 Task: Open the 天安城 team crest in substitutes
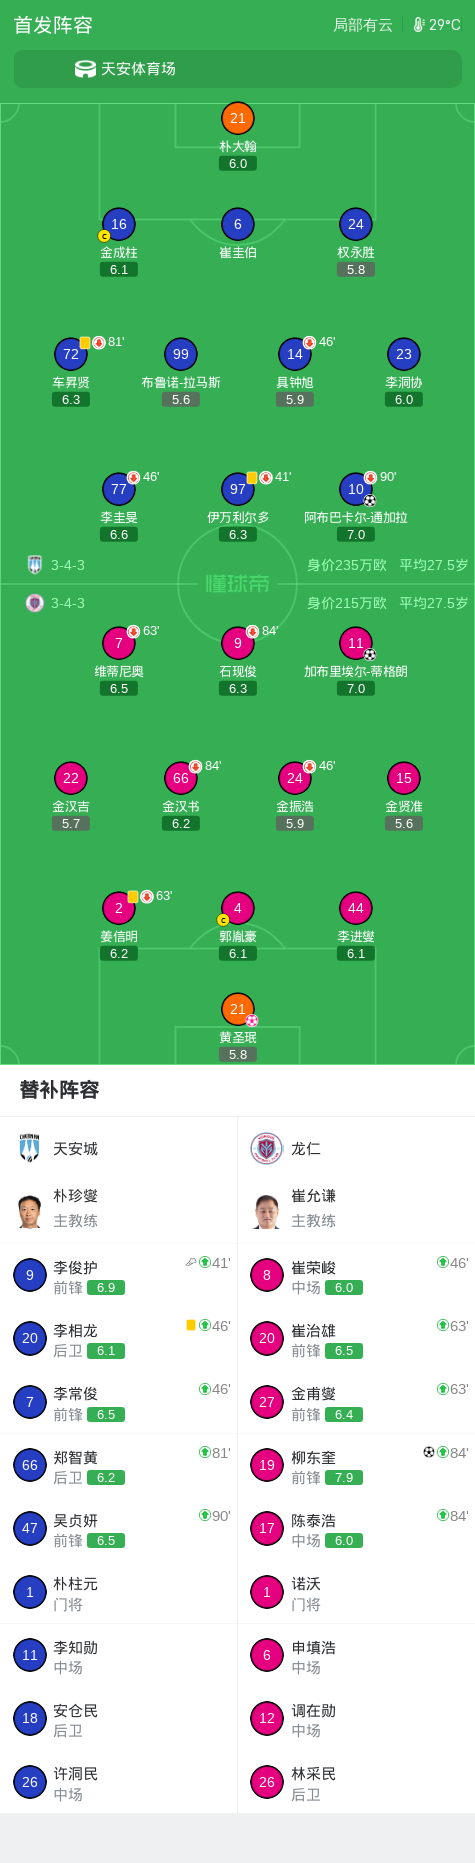[30, 1148]
